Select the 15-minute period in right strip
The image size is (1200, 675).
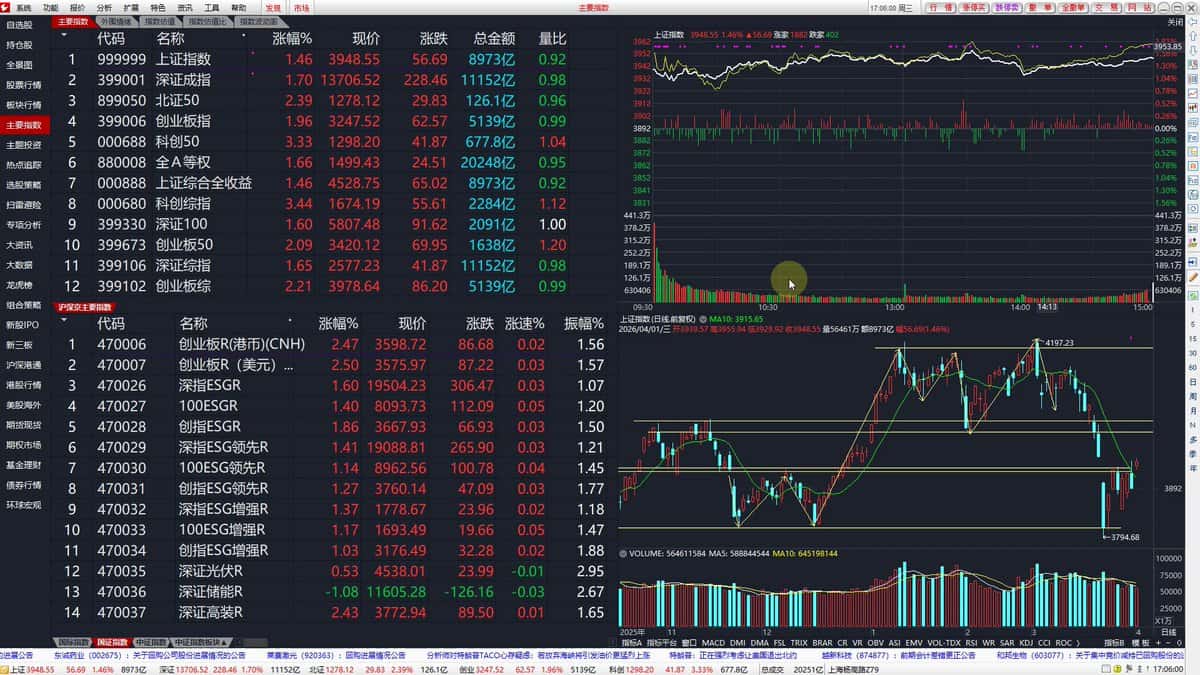(1193, 338)
